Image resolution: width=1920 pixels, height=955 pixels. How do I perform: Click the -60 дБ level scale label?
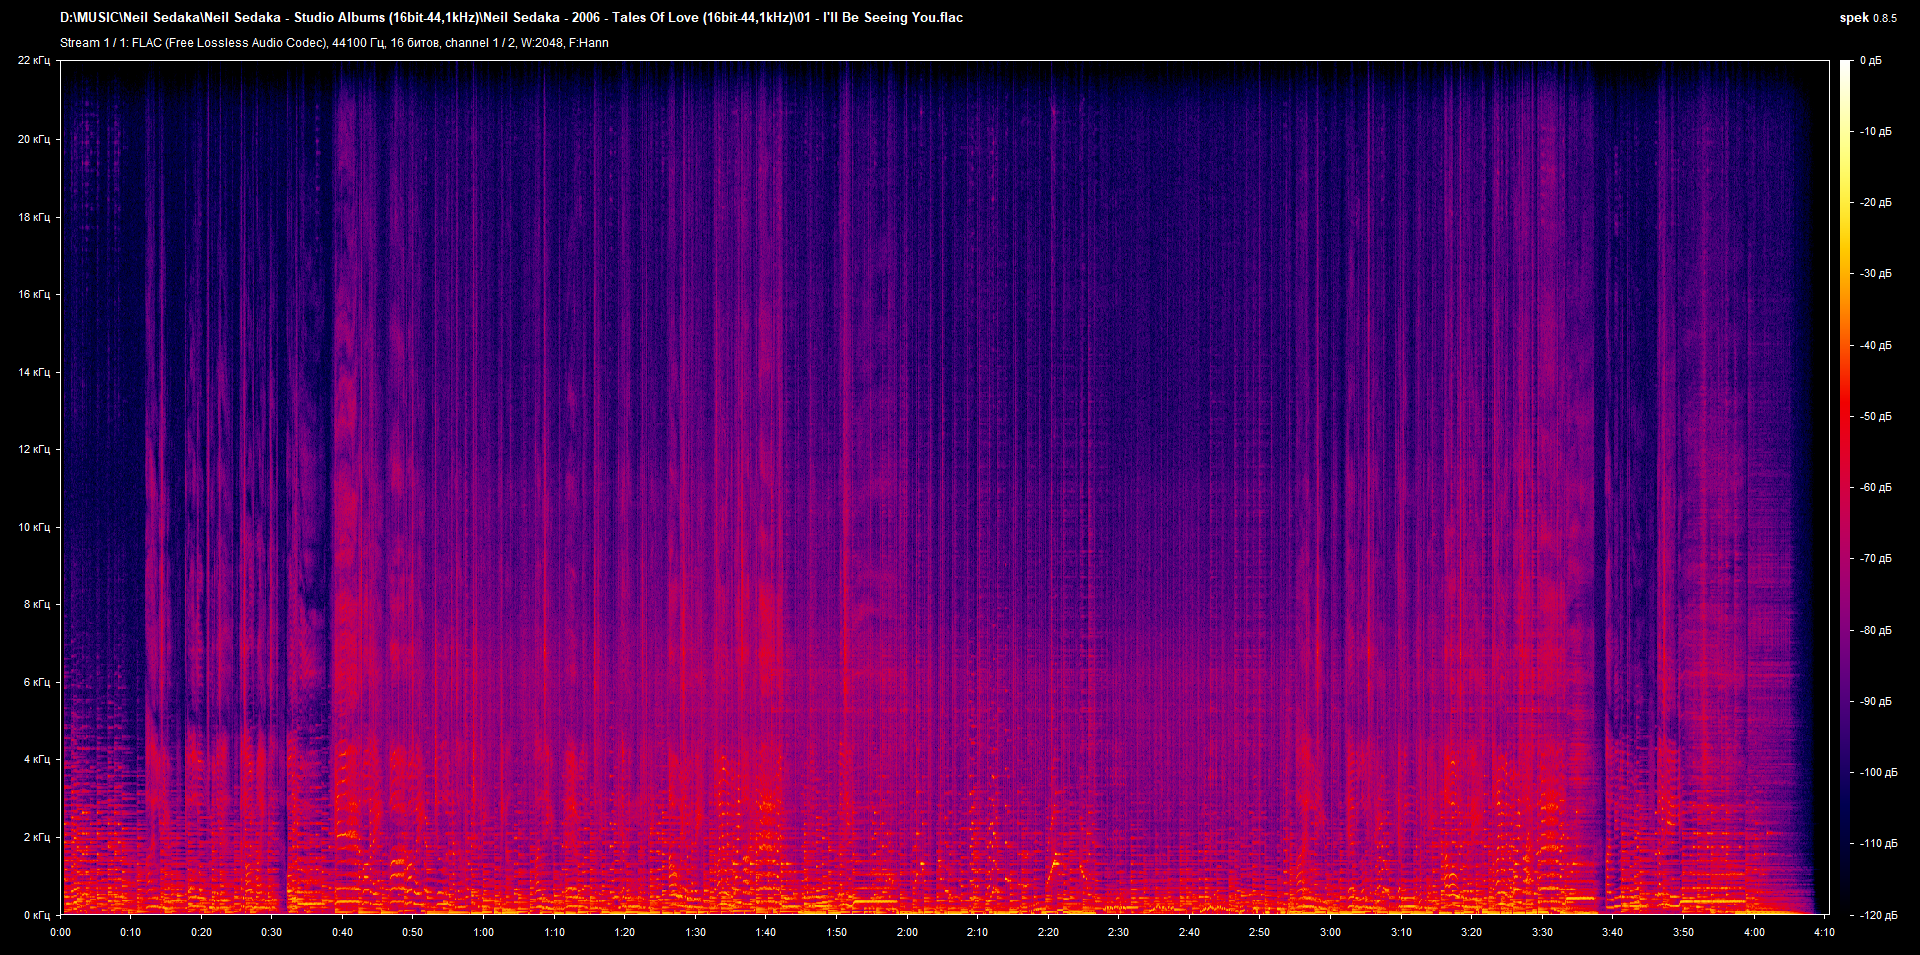(1876, 487)
